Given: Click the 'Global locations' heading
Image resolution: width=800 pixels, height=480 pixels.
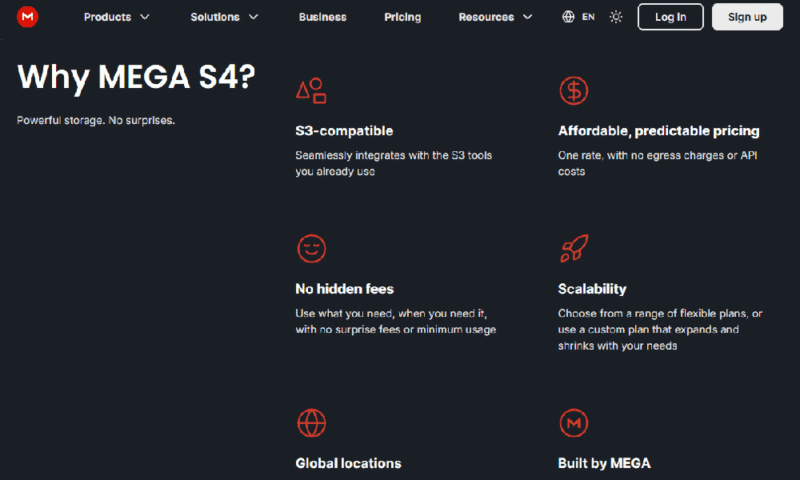Looking at the screenshot, I should pyautogui.click(x=348, y=463).
